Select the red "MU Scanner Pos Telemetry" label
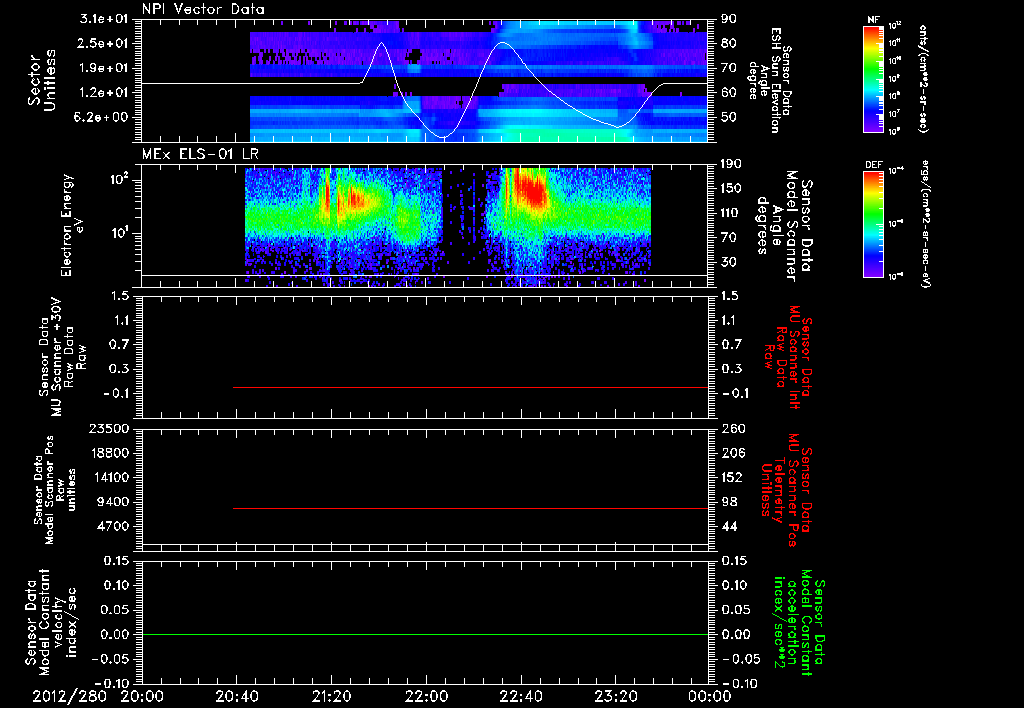This screenshot has width=1024, height=708. click(x=787, y=490)
